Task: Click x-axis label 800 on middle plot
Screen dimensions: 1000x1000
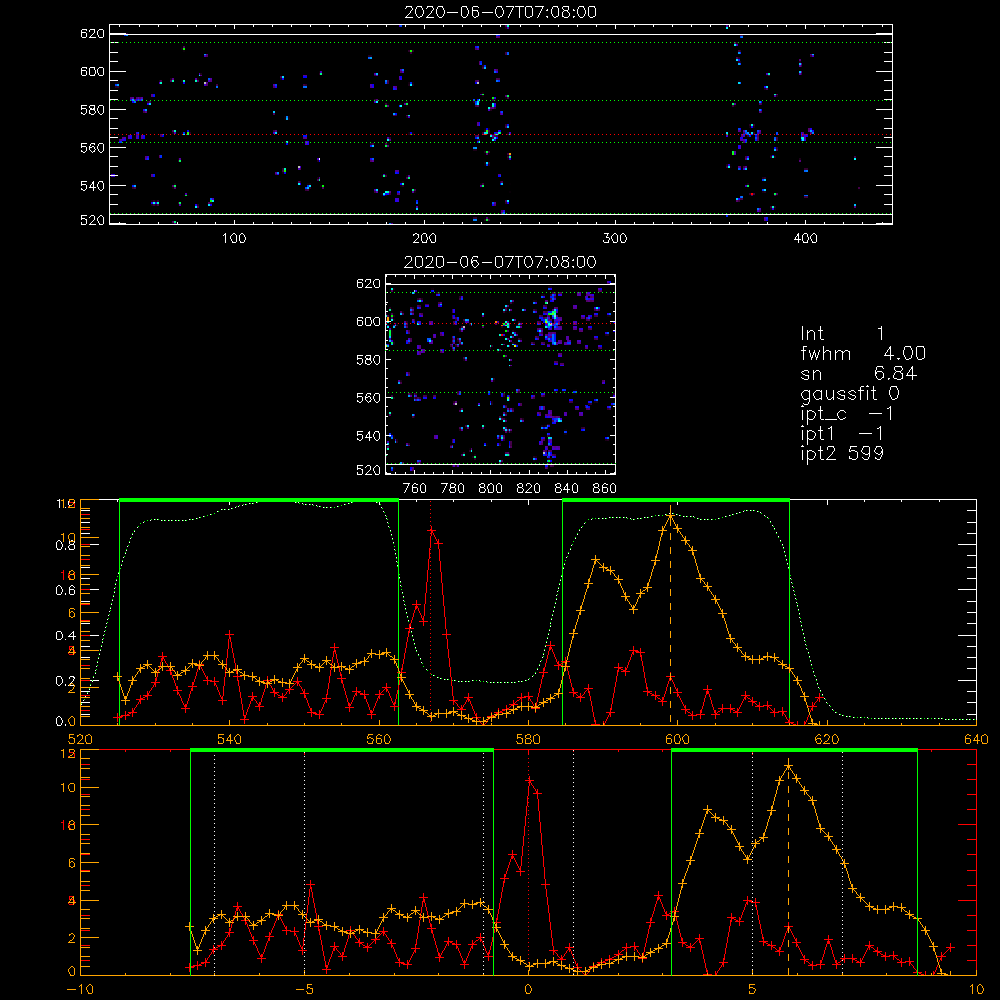Action: [490, 489]
